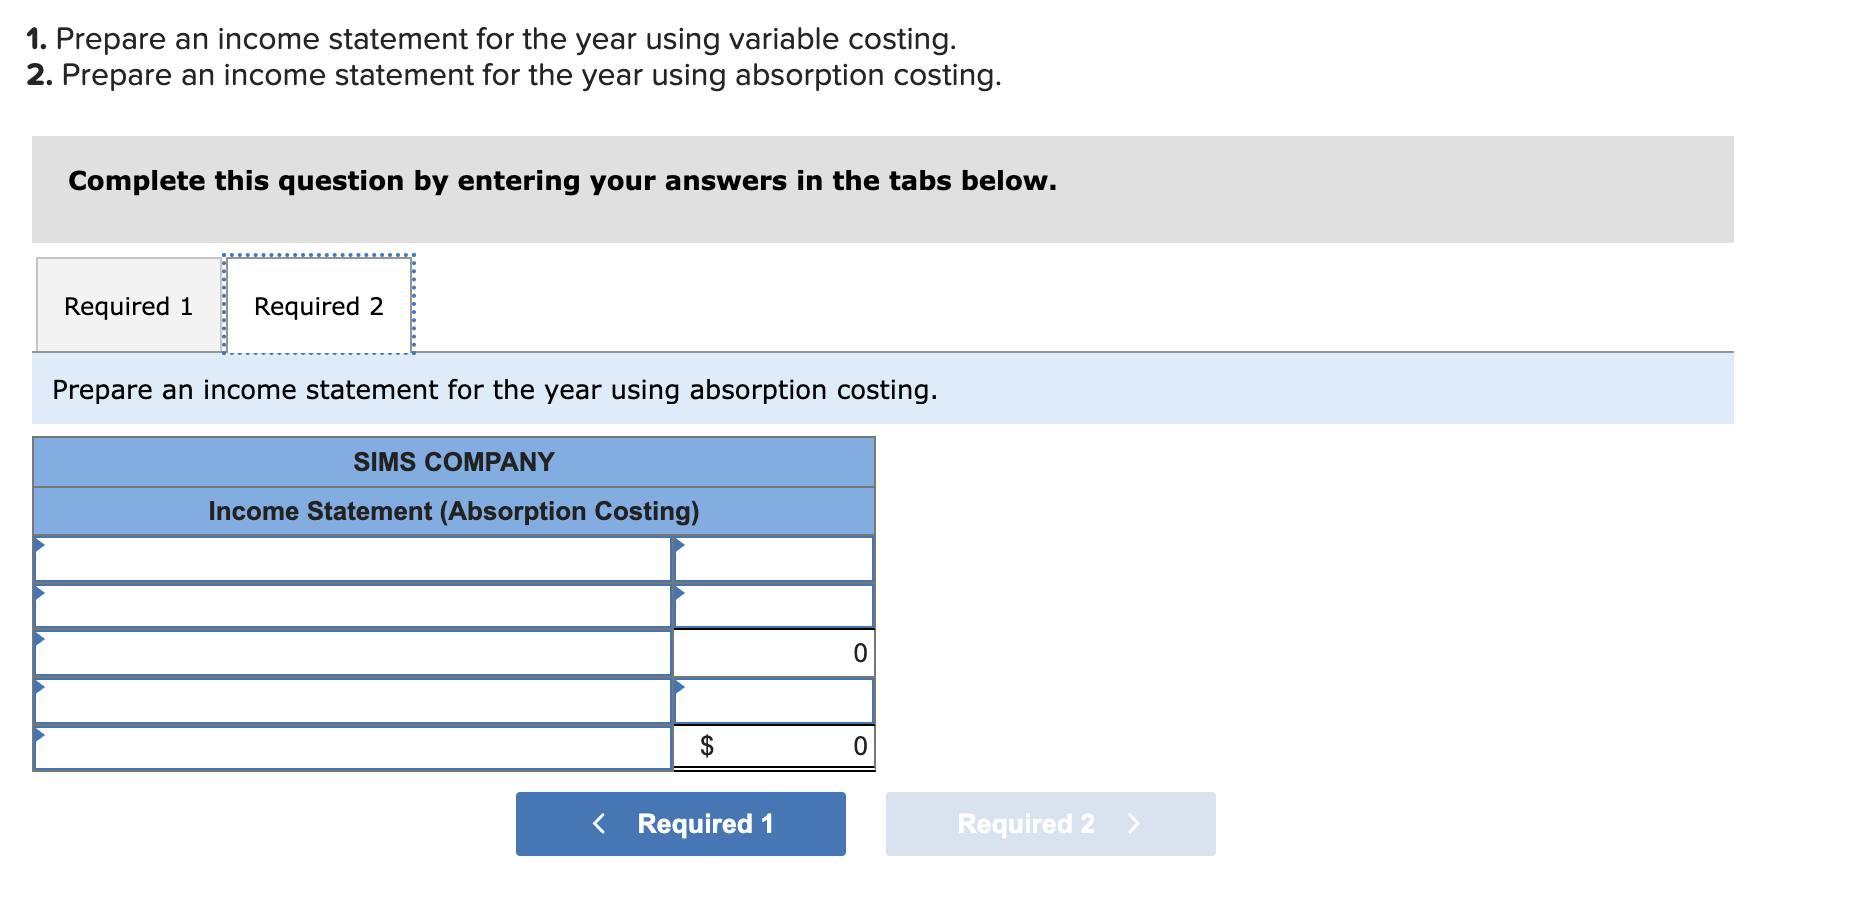Screen dimensions: 1862x914
Task: Click the right chevron on Required 2 button
Action: (x=1135, y=823)
